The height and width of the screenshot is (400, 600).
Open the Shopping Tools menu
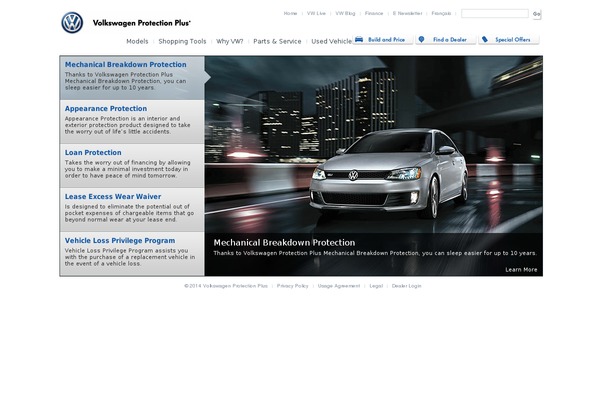182,41
